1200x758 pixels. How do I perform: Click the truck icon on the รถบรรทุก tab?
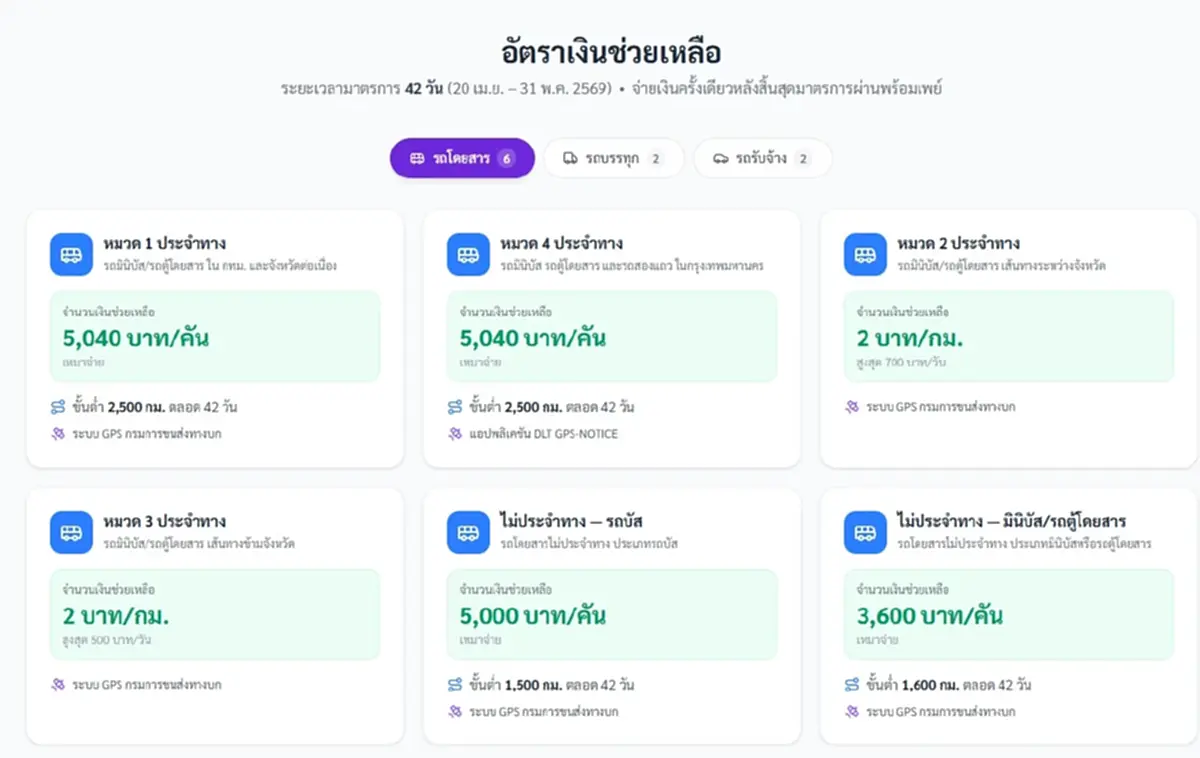(571, 158)
